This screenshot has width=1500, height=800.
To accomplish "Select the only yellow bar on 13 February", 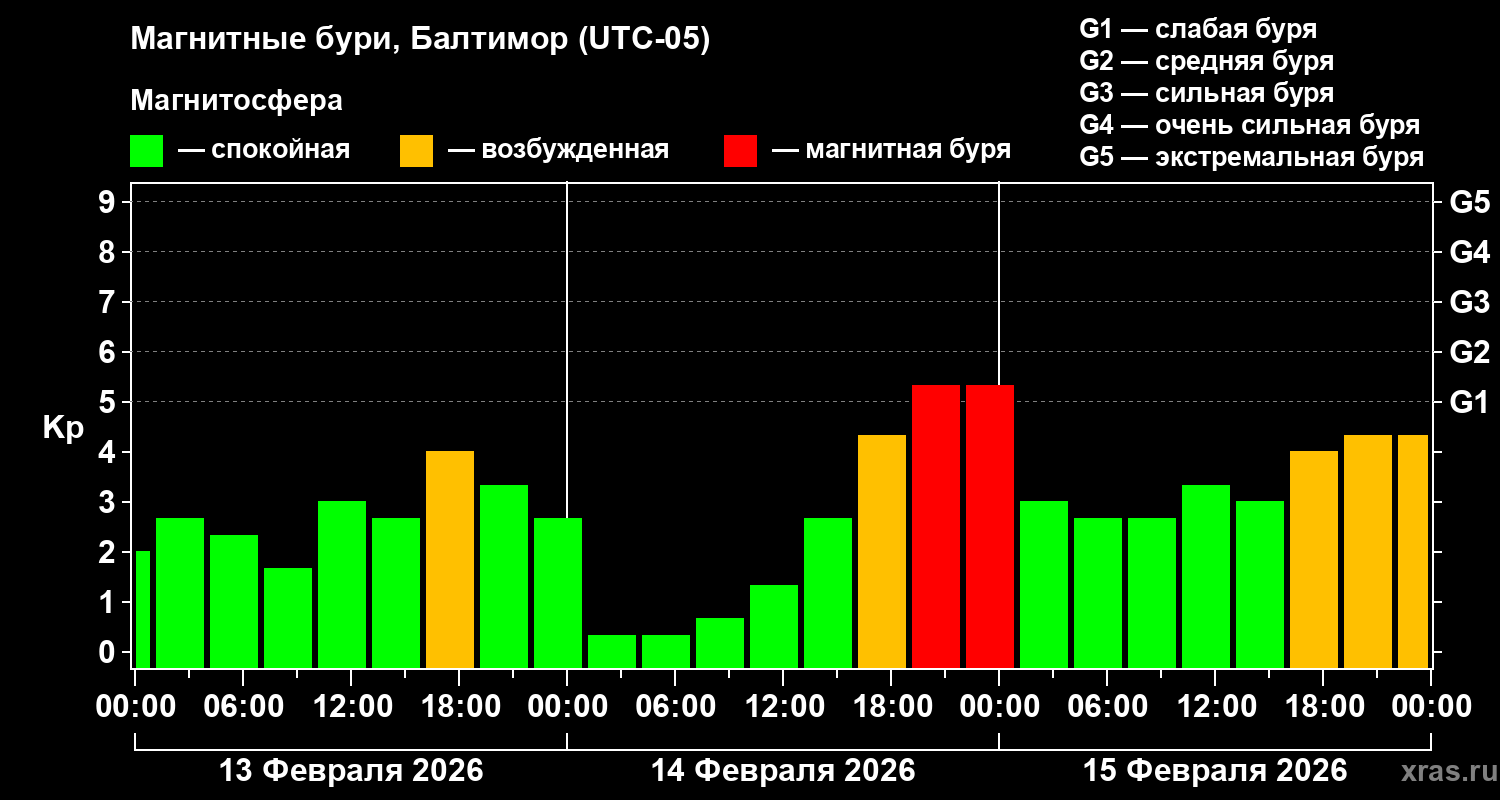I will click(x=450, y=560).
